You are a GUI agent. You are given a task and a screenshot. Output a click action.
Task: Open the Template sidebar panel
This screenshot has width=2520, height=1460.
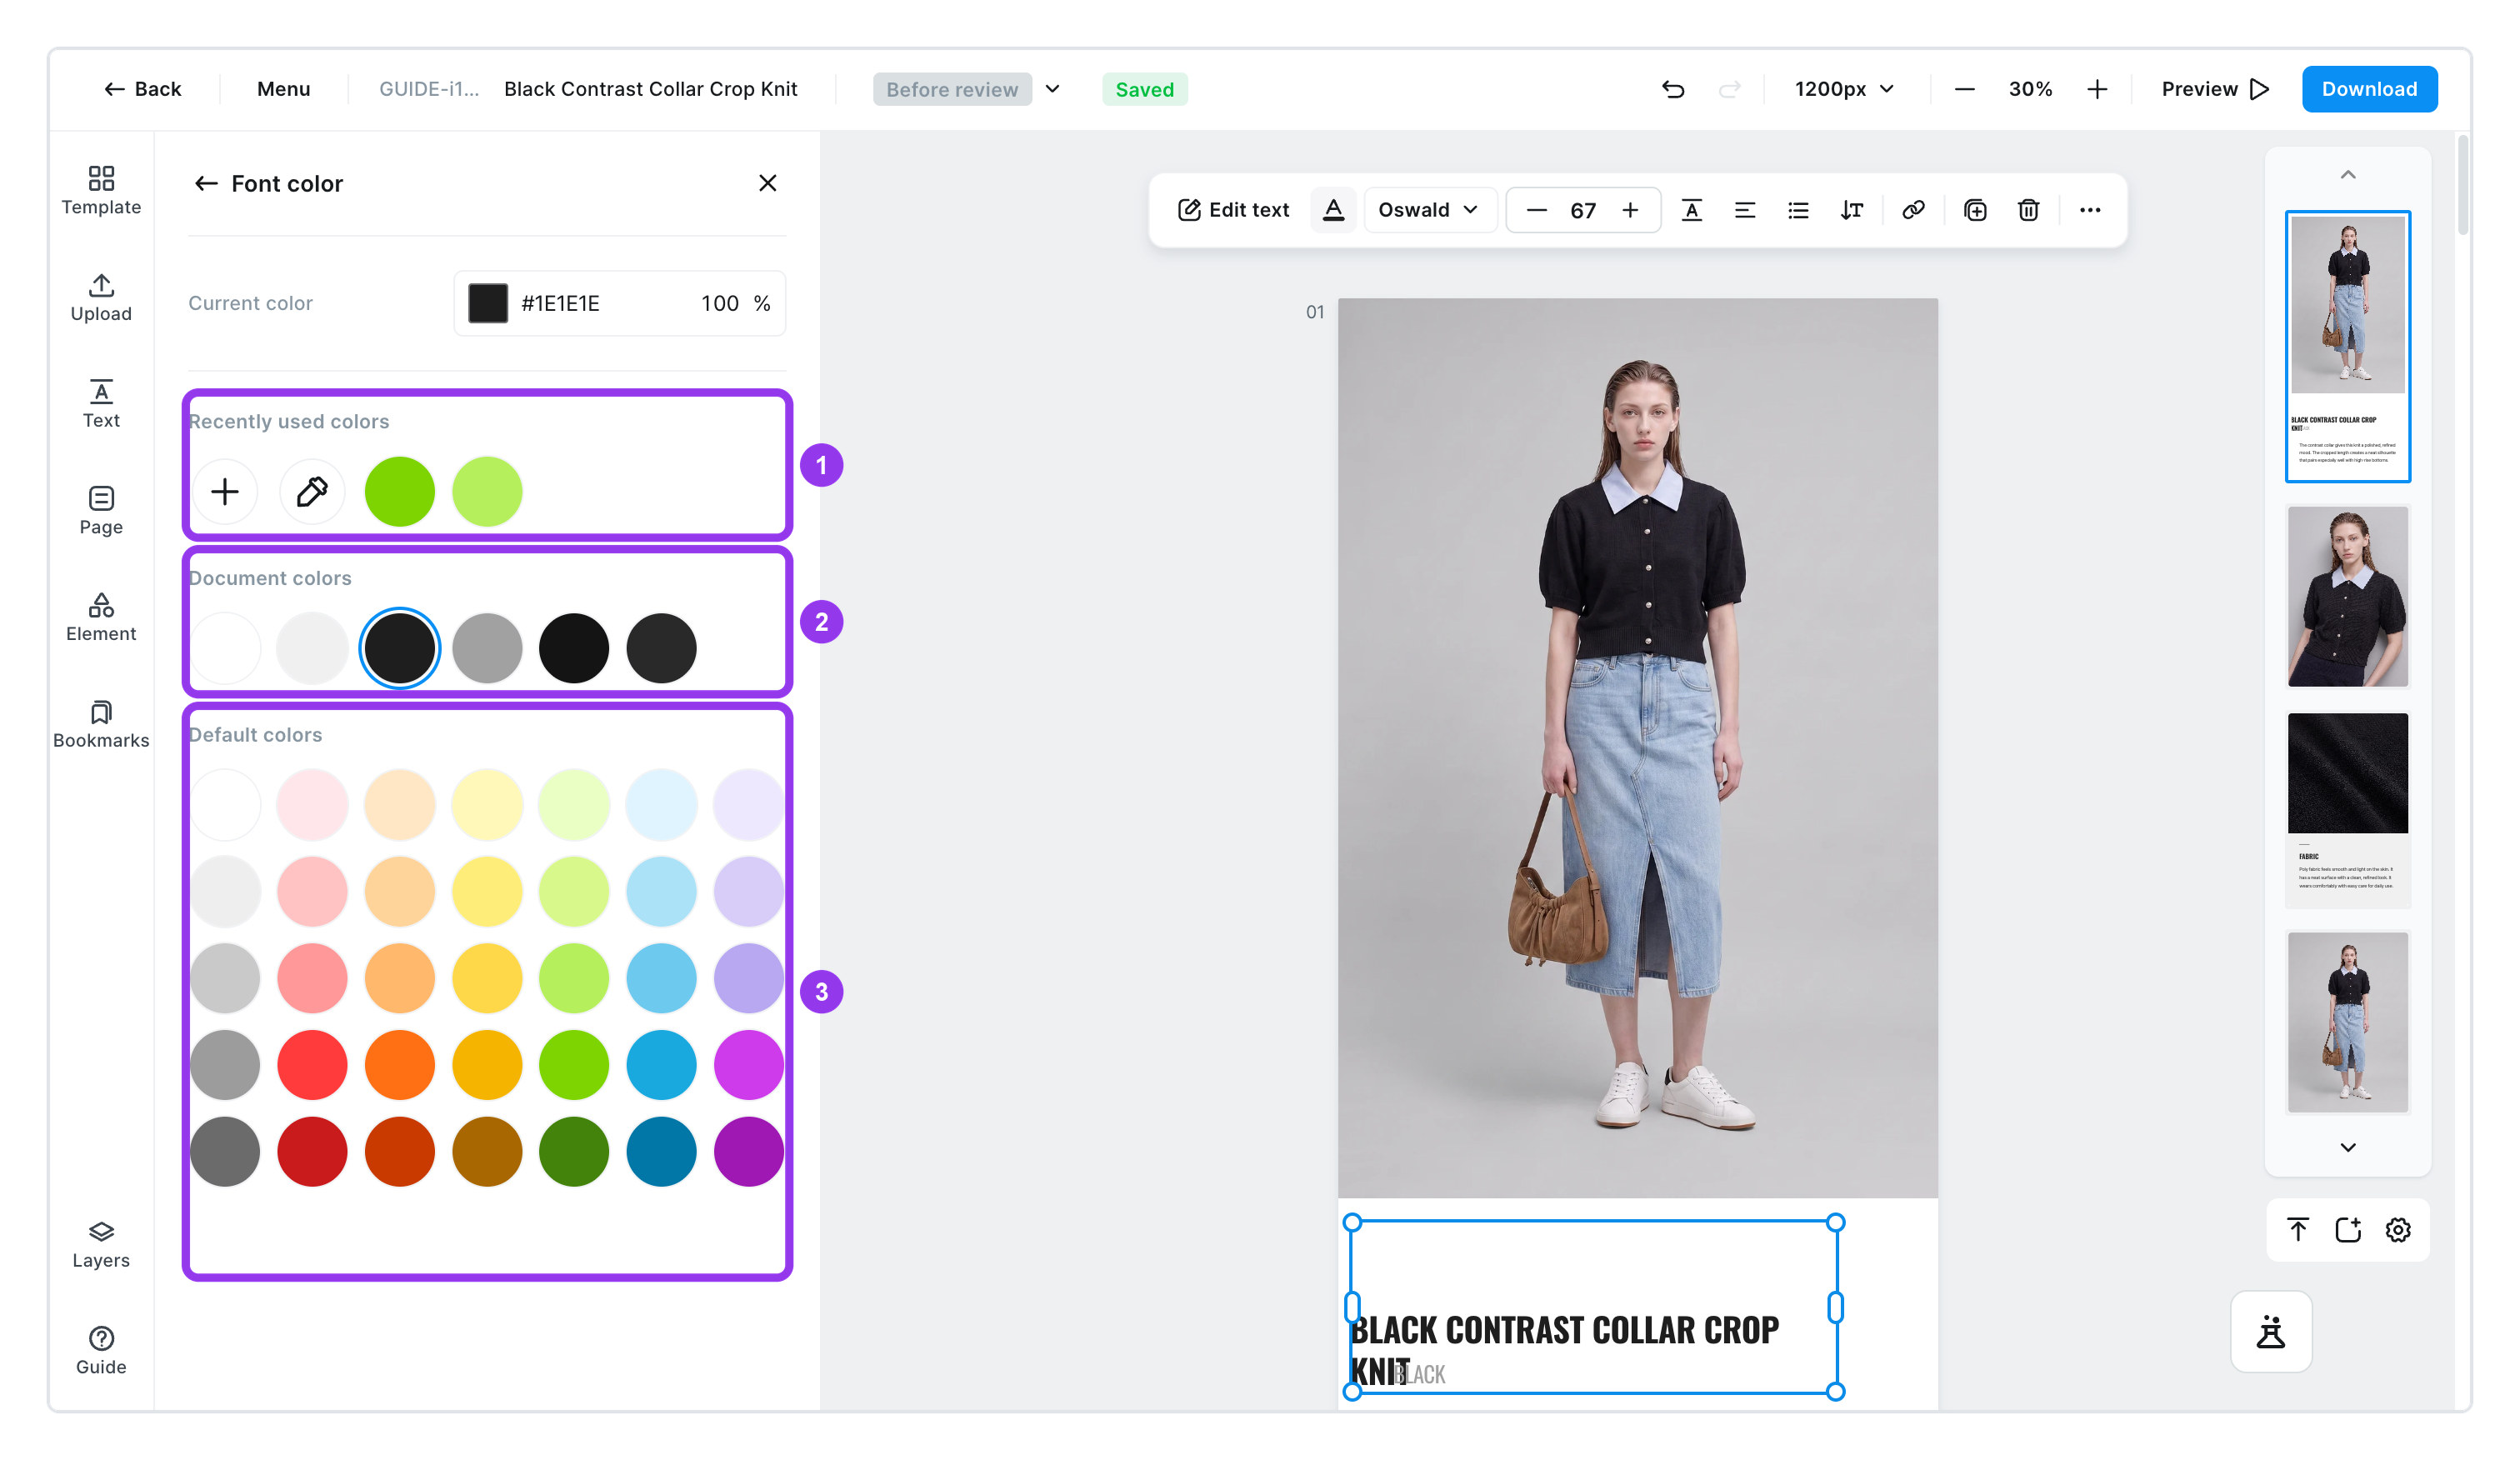tap(101, 190)
